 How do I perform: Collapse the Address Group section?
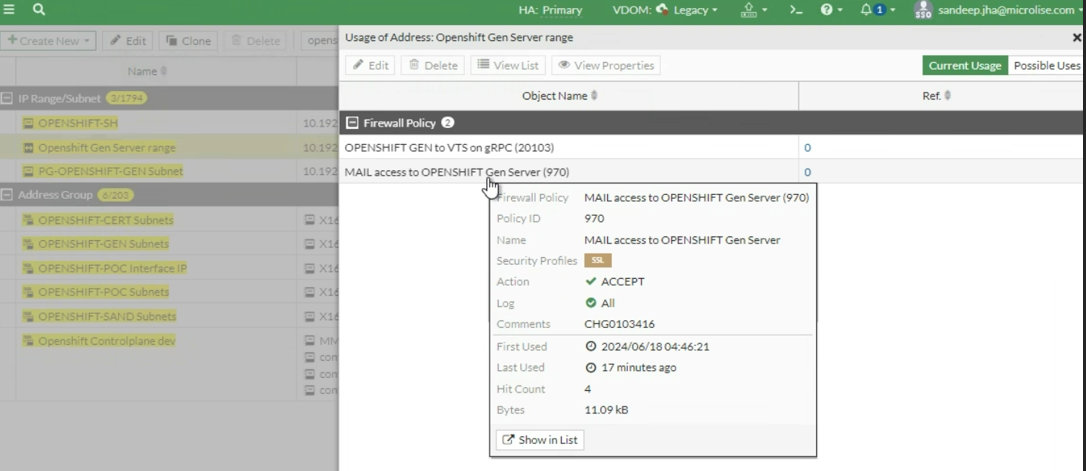pyautogui.click(x=8, y=195)
